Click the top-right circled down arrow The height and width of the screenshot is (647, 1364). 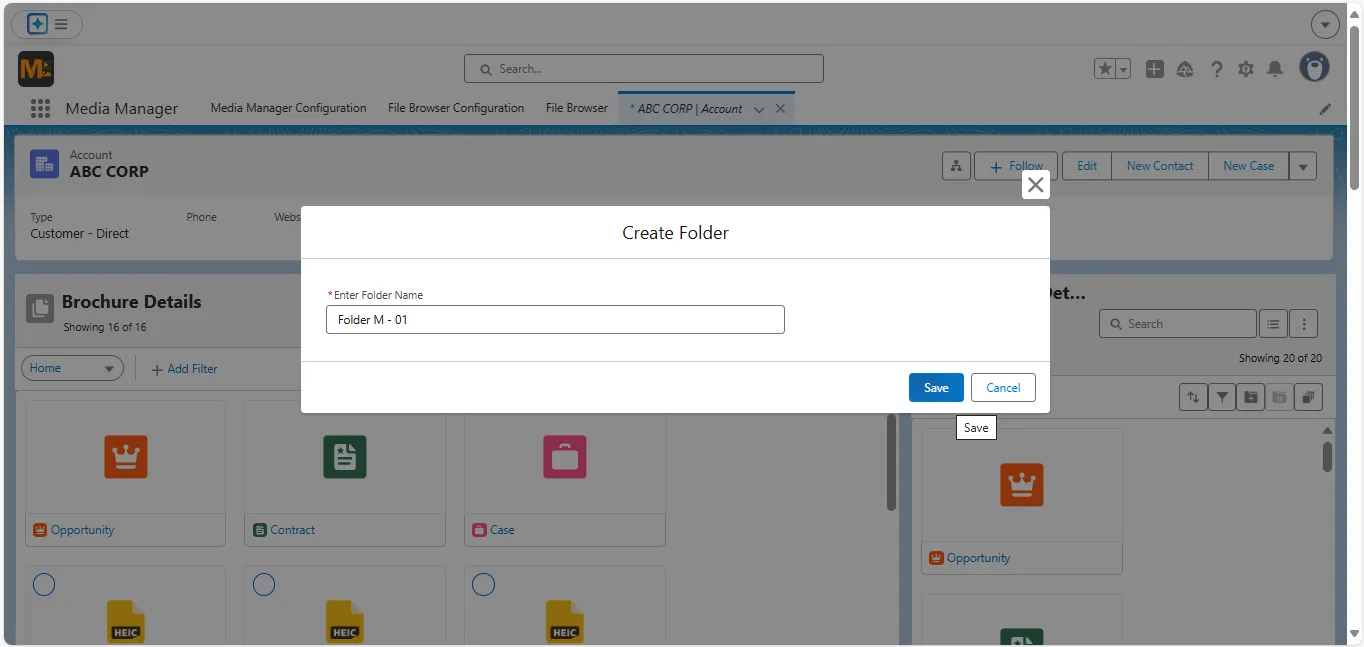1325,24
